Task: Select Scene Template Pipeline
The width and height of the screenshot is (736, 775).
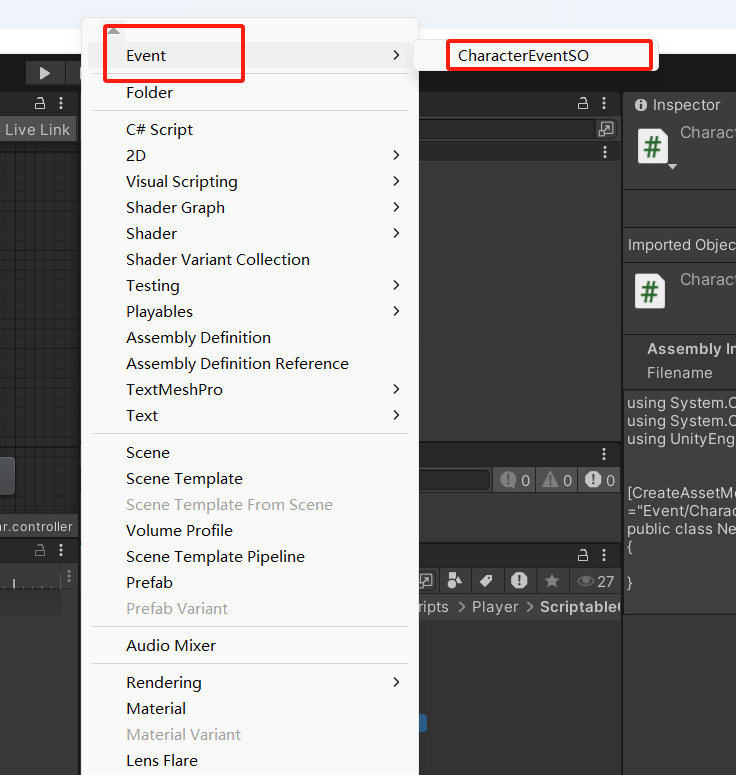Action: point(249,557)
